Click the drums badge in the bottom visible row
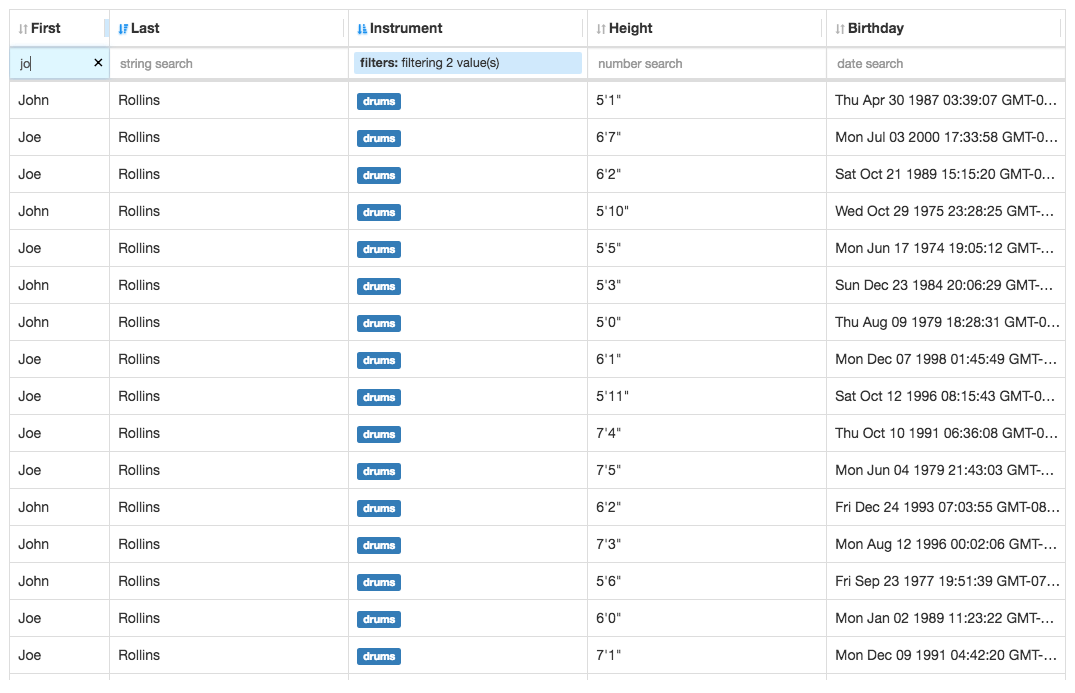The image size is (1075, 693). click(x=378, y=656)
